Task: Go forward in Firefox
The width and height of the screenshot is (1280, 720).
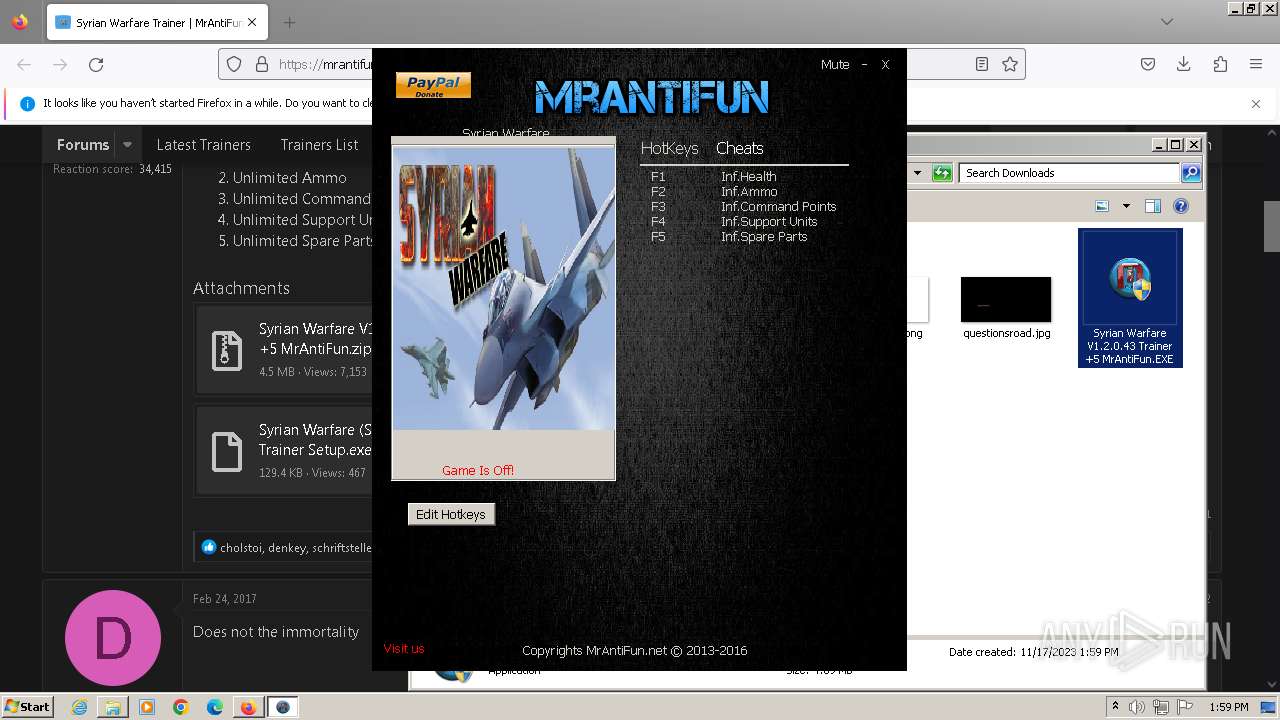Action: [60, 64]
